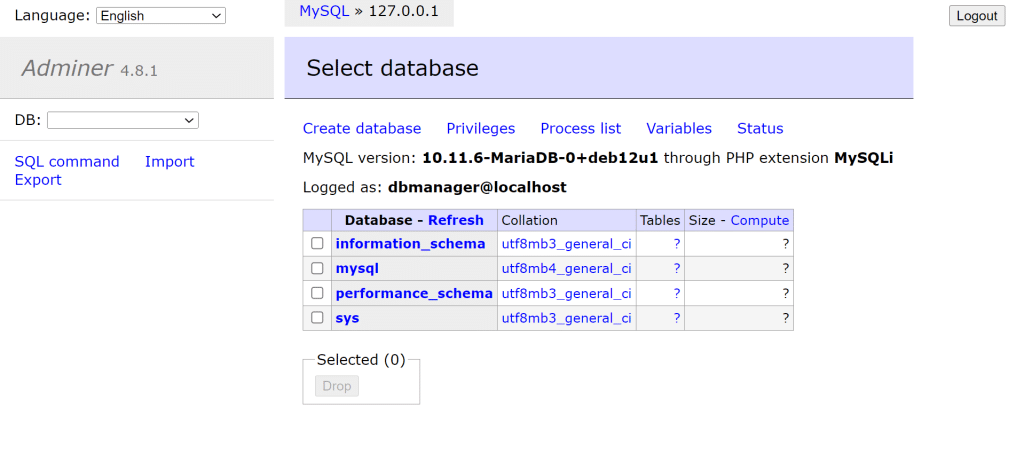Open the performance_schema database

(414, 294)
